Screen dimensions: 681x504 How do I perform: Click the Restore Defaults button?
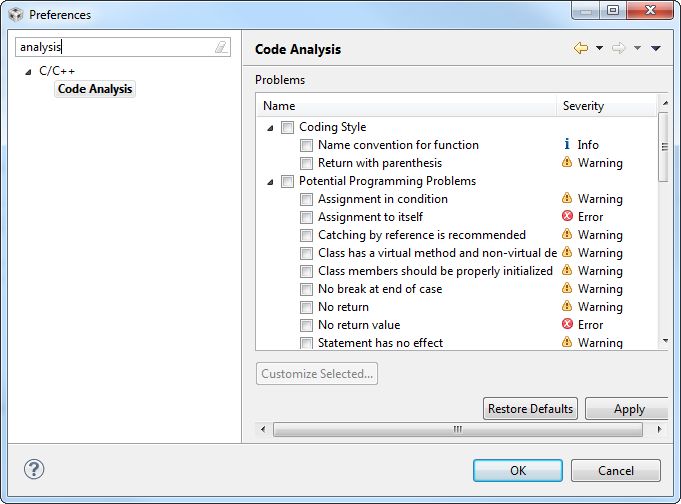tap(530, 409)
